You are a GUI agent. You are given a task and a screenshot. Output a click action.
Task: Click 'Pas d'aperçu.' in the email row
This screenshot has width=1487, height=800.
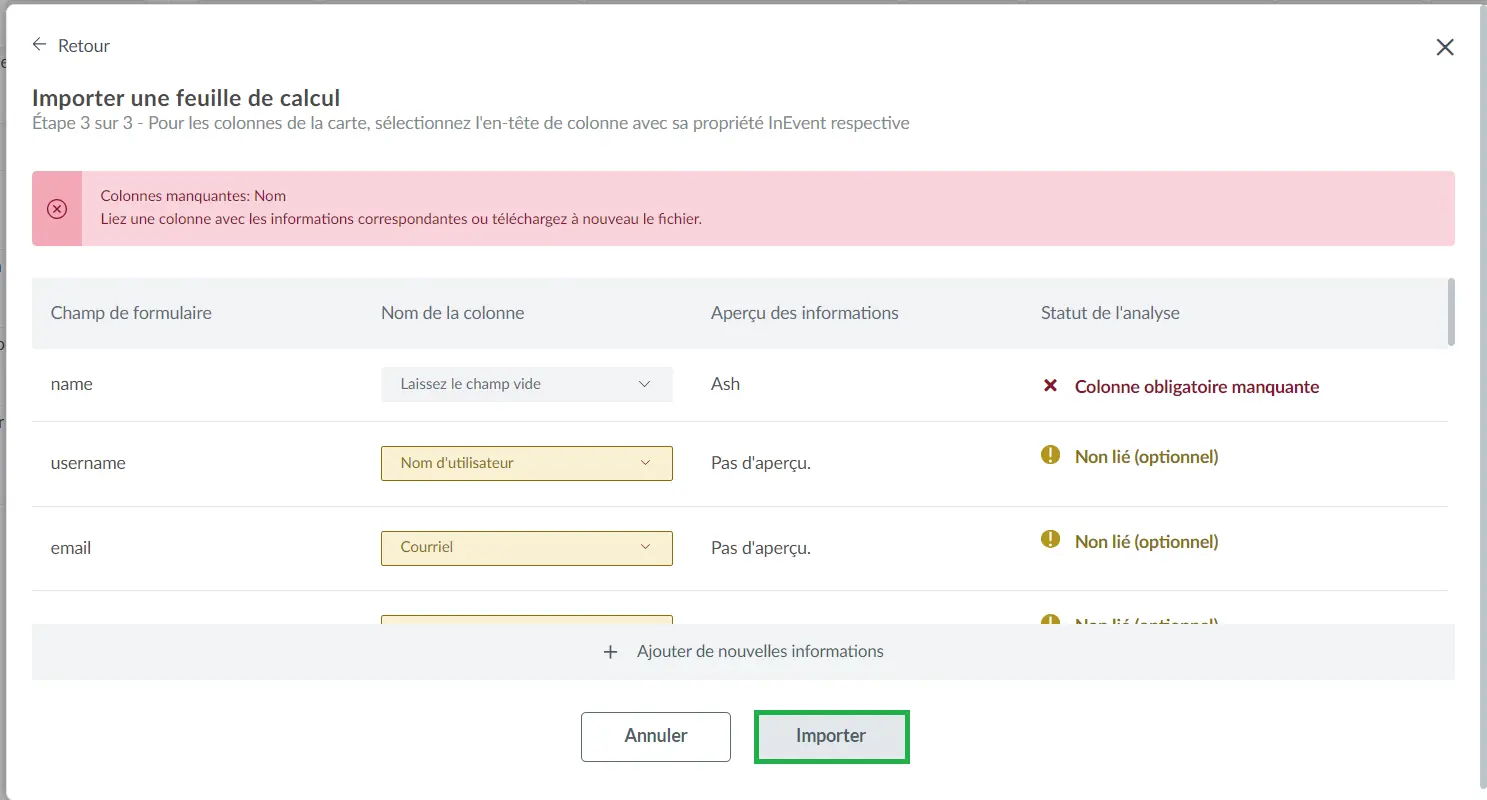pos(760,548)
